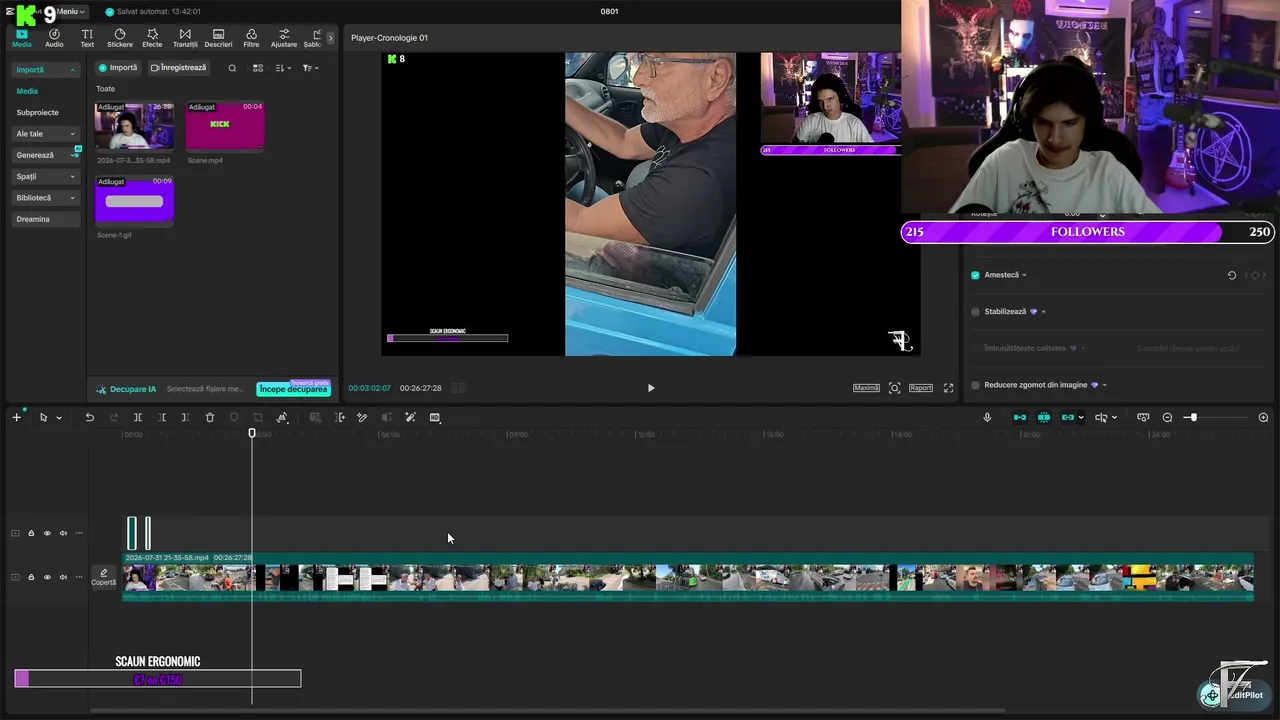Mute the main video track audio

coord(63,577)
